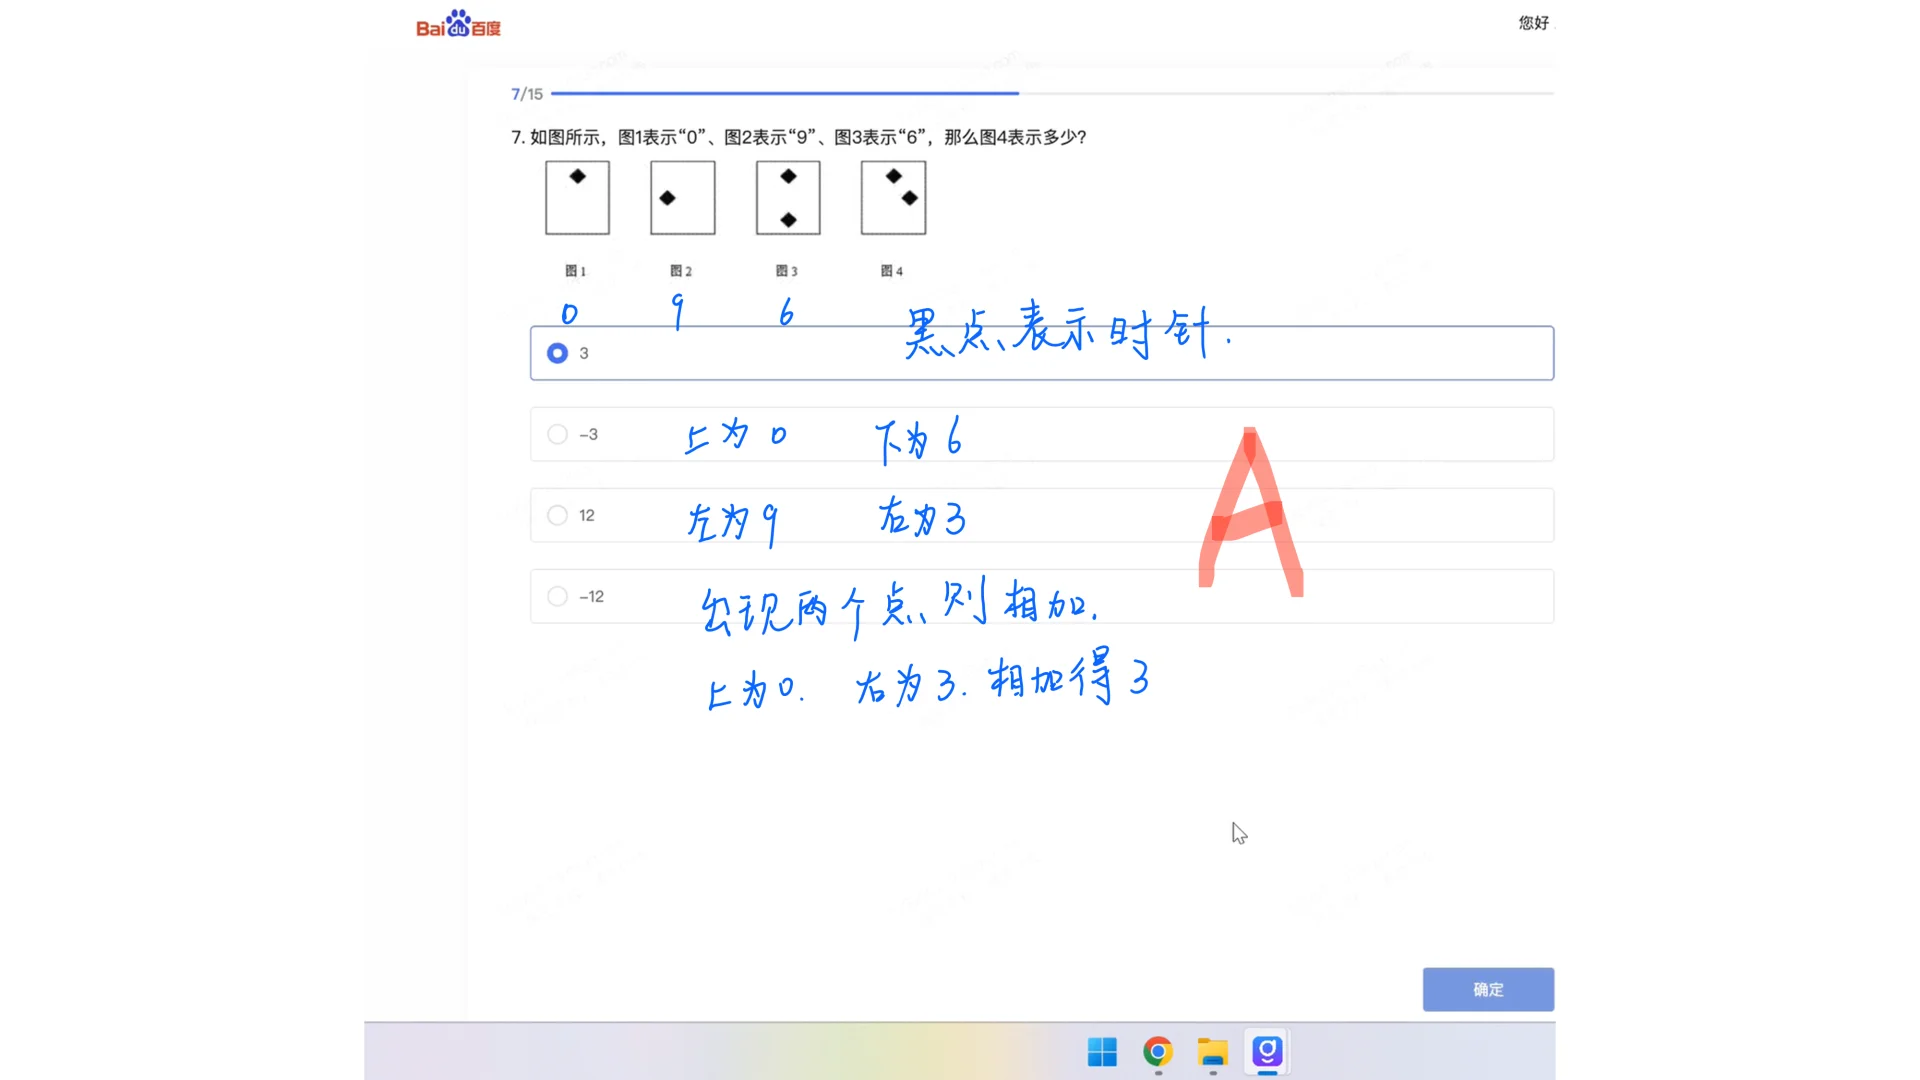
Task: Open the Windows Start menu icon
Action: pos(1102,1052)
